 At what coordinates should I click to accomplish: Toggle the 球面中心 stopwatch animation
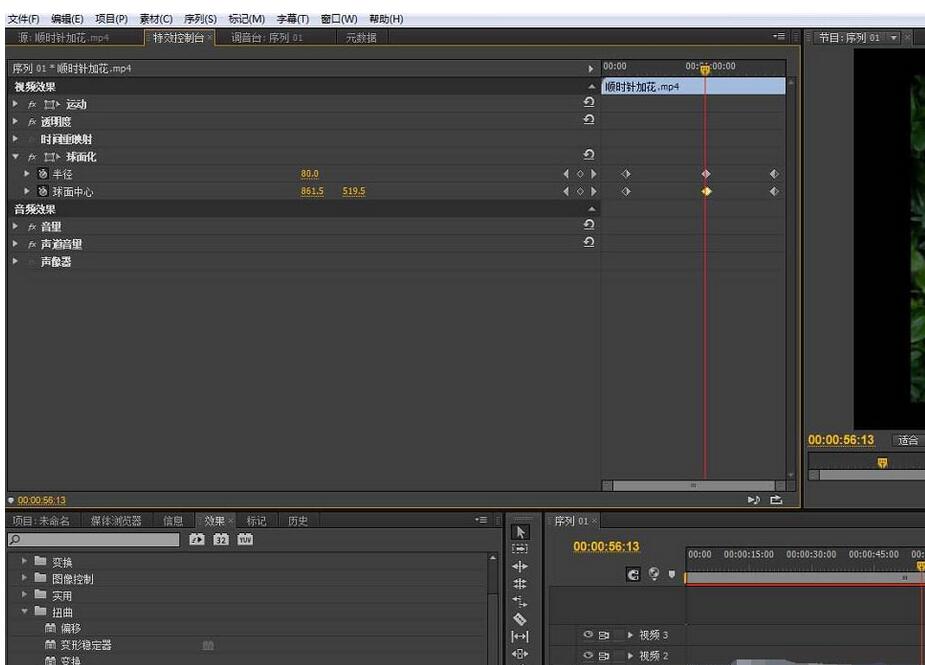coord(42,191)
